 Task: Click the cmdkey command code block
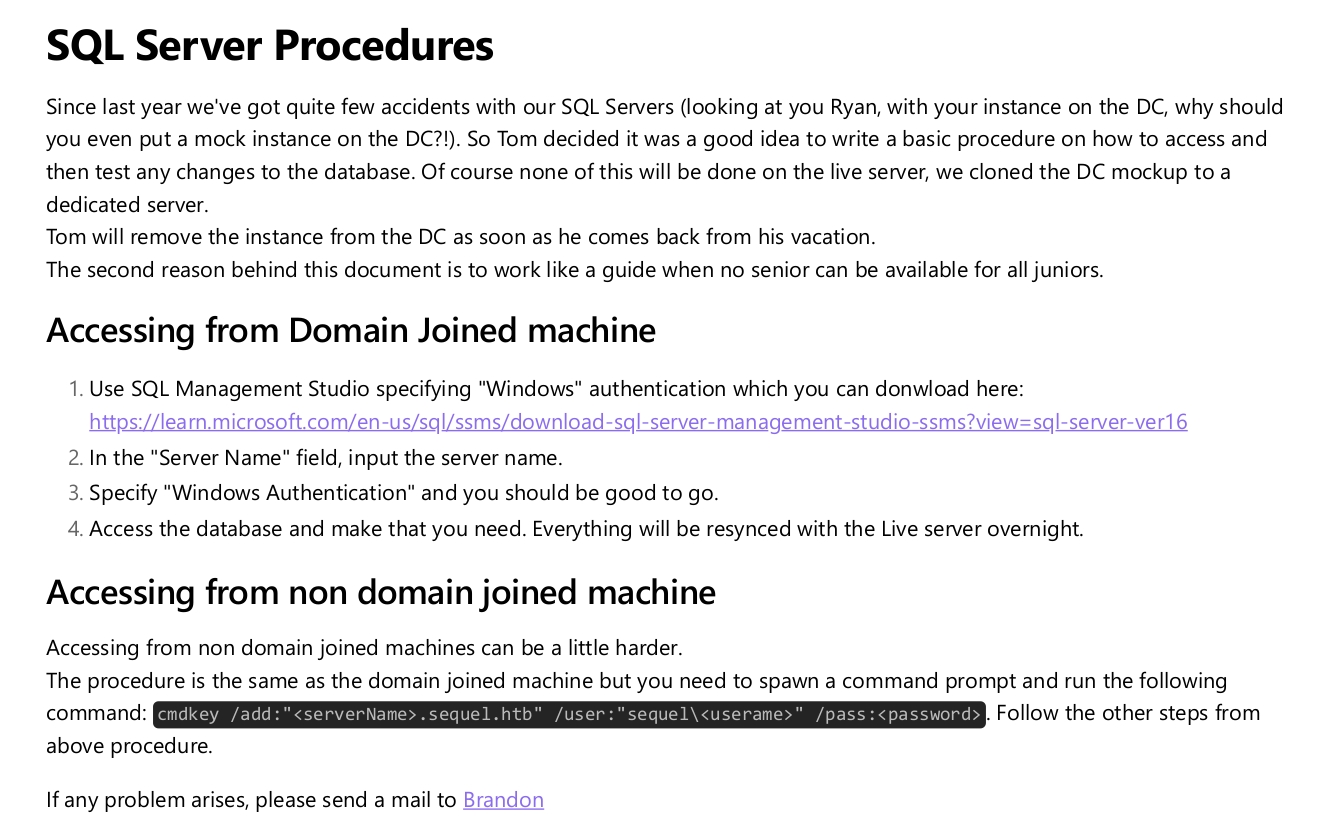(569, 714)
